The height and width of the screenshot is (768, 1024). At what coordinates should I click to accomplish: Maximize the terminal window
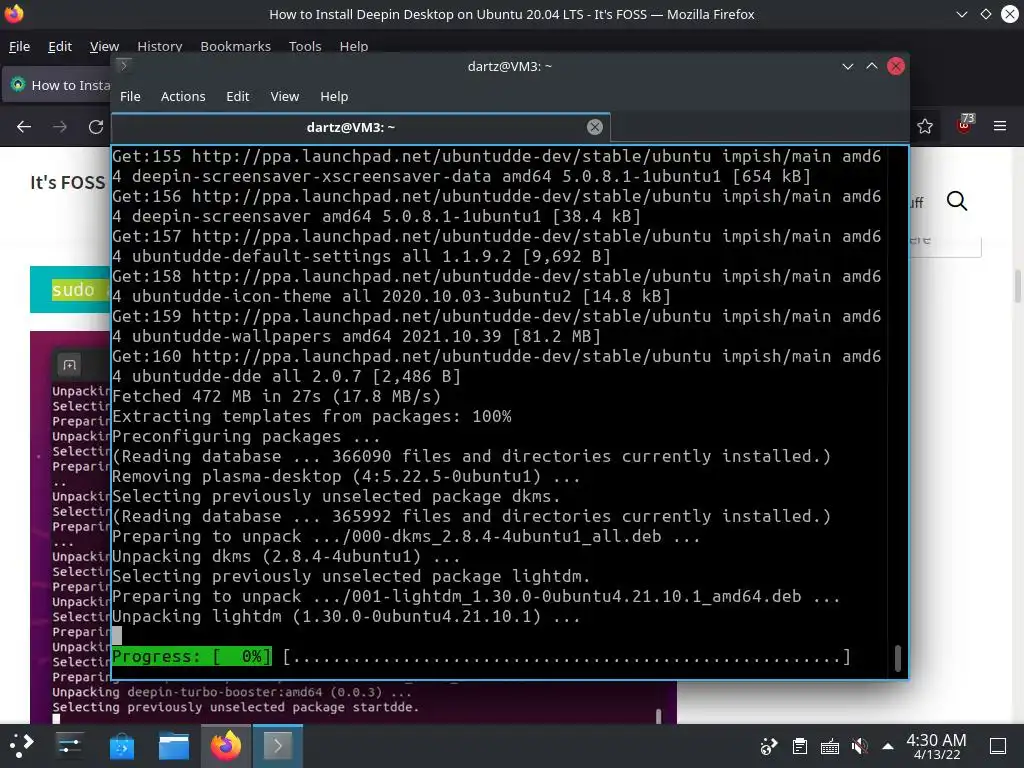pyautogui.click(x=871, y=66)
